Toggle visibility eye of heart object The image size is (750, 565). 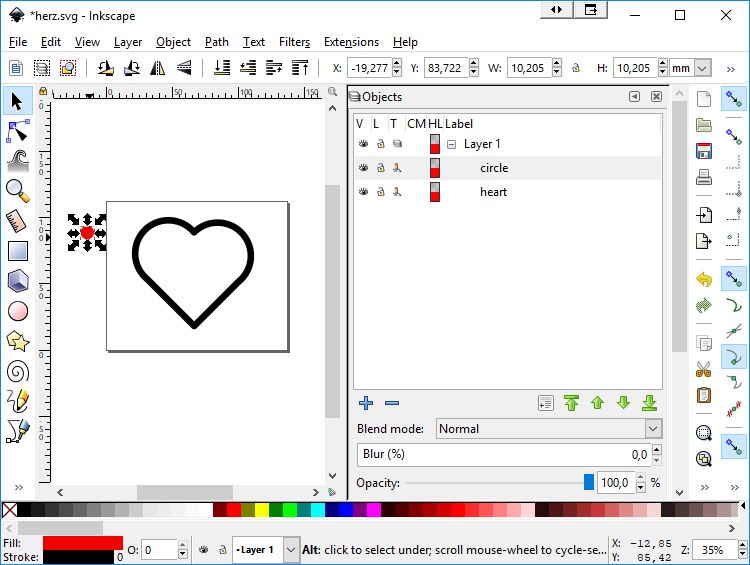364,191
